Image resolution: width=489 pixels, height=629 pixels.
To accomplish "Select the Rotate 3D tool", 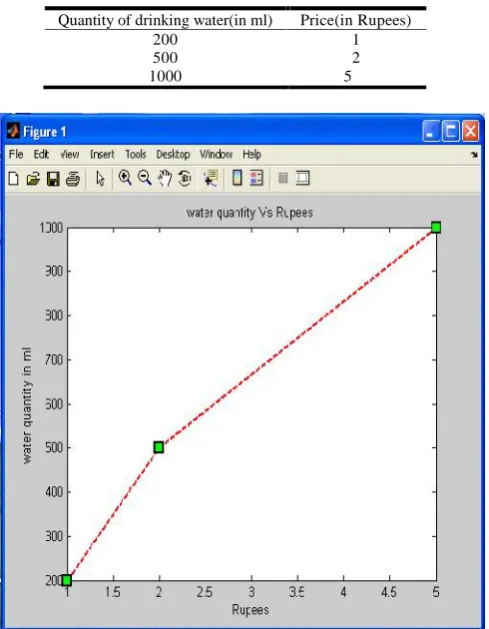I will 185,178.
